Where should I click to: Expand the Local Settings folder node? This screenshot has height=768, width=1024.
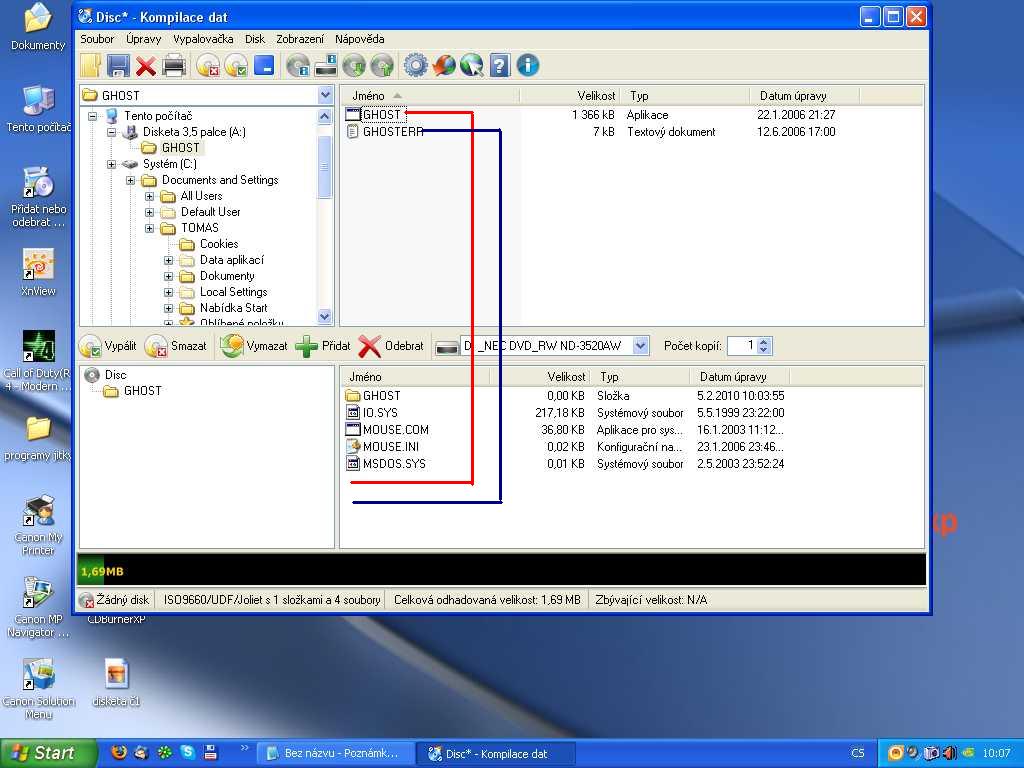coord(168,292)
